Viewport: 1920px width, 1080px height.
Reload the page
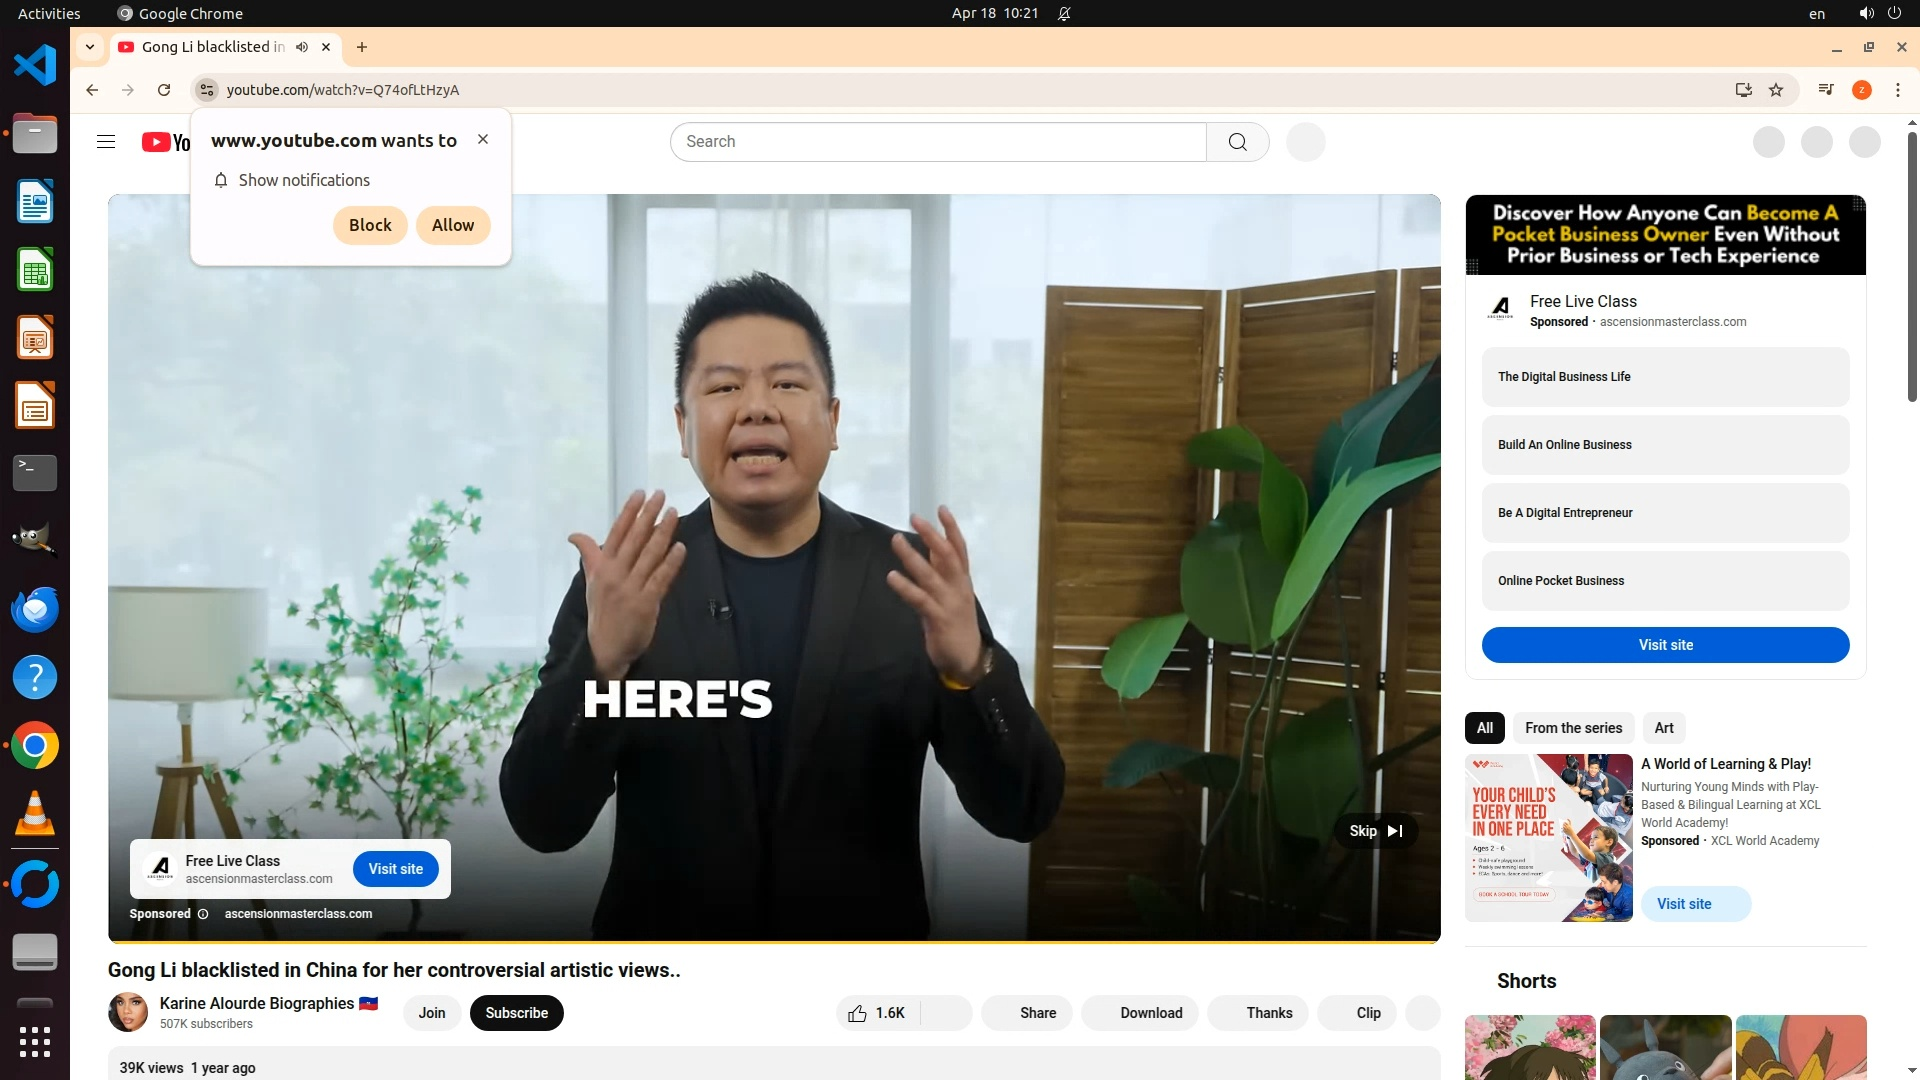coord(164,90)
